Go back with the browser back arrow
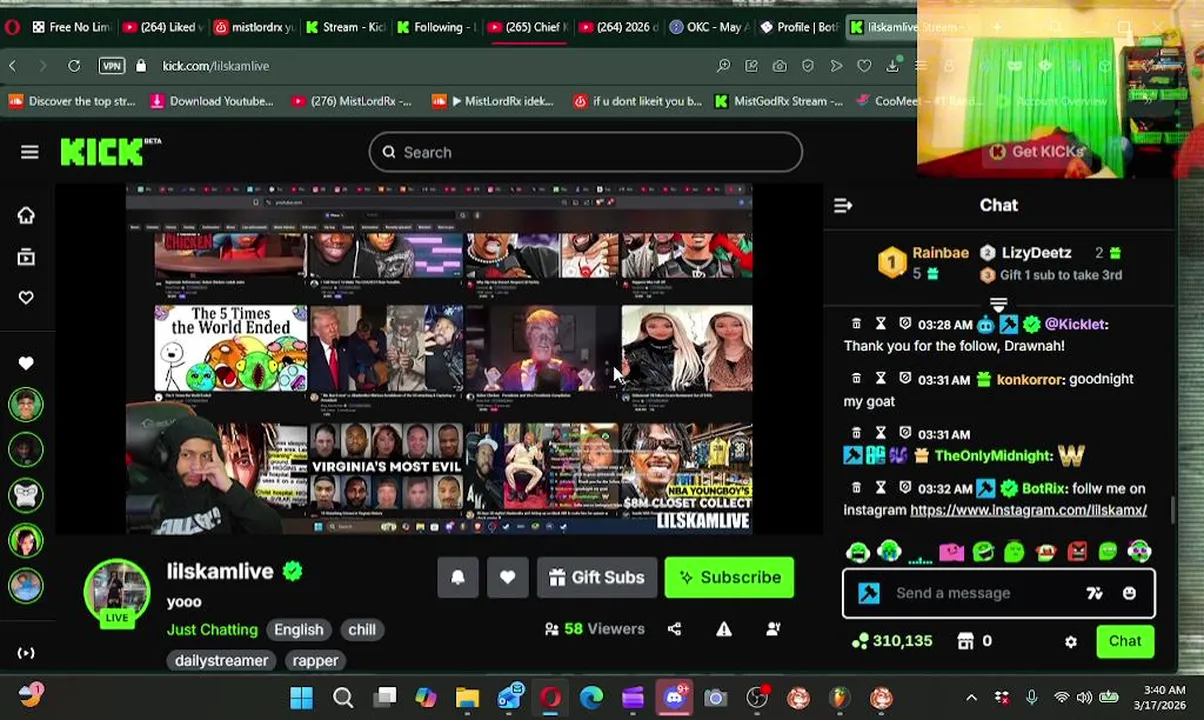 (12, 66)
